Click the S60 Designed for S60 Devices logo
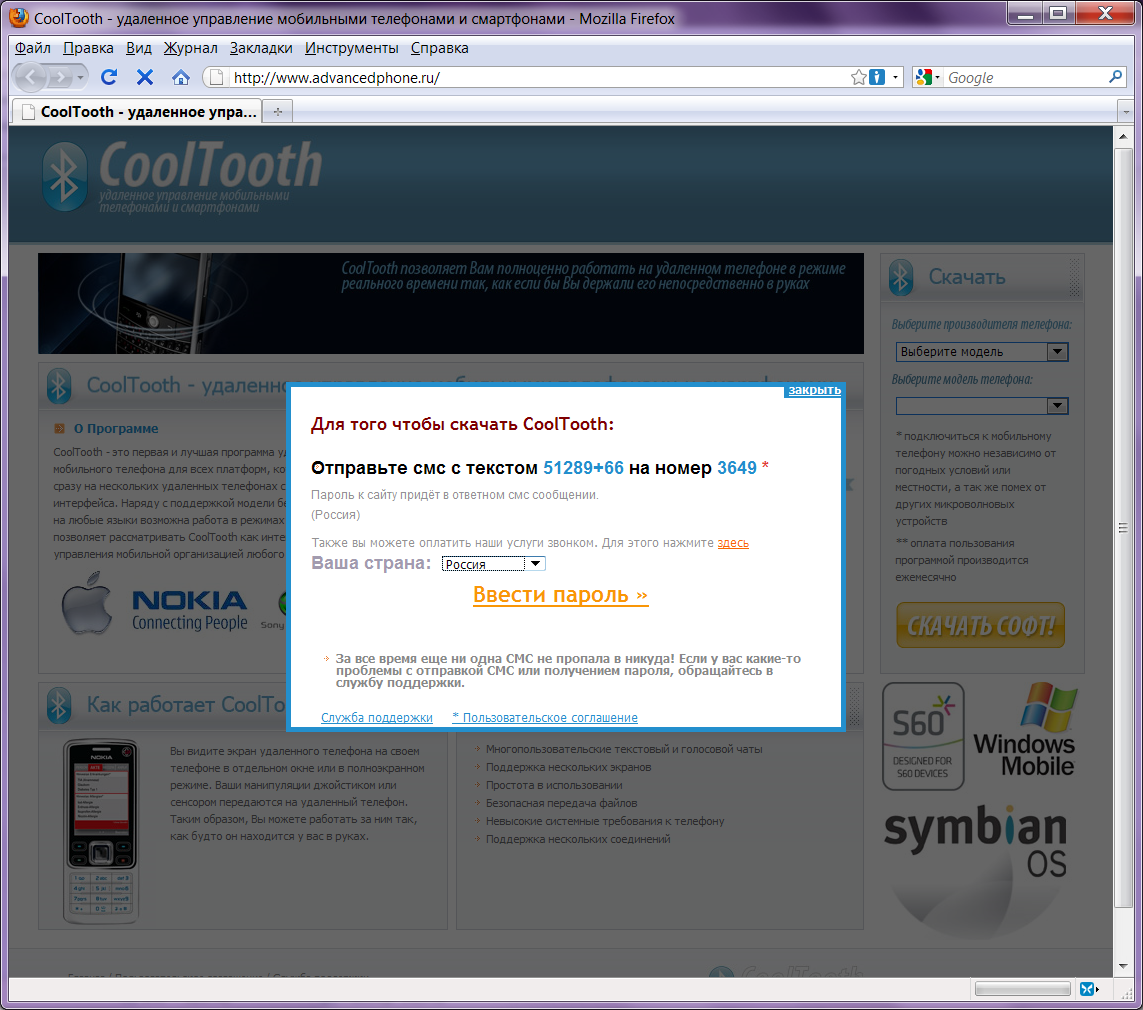The height and width of the screenshot is (1010, 1143). [923, 736]
